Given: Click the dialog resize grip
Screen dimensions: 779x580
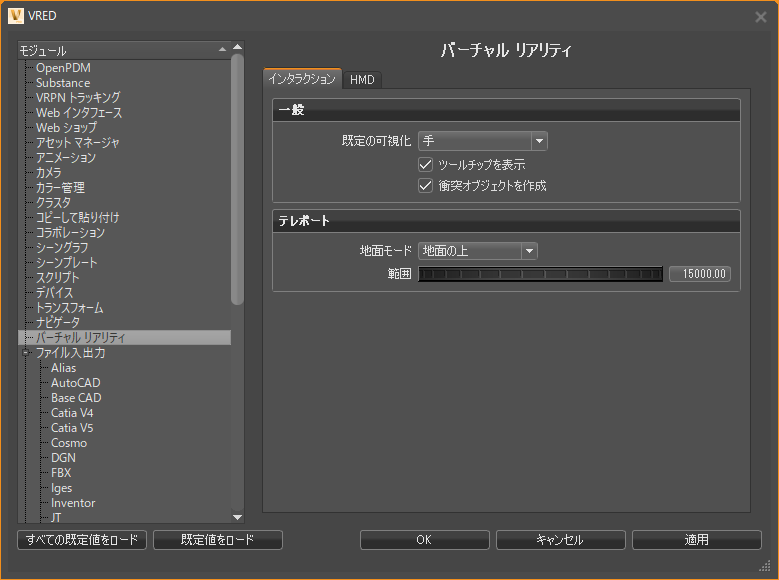Looking at the screenshot, I should (765, 566).
